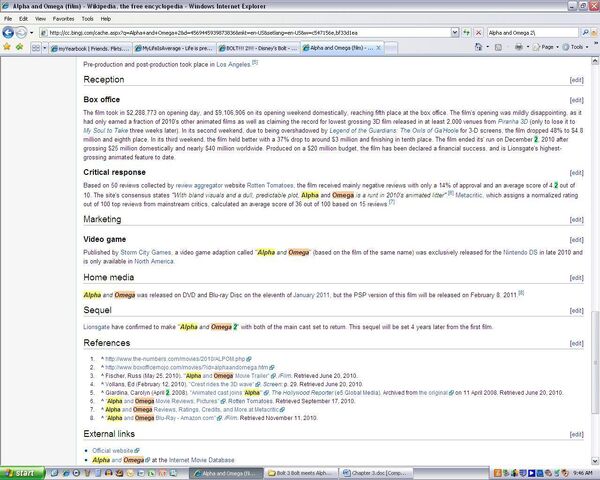Open the Storm City Games link

pyautogui.click(x=146, y=252)
